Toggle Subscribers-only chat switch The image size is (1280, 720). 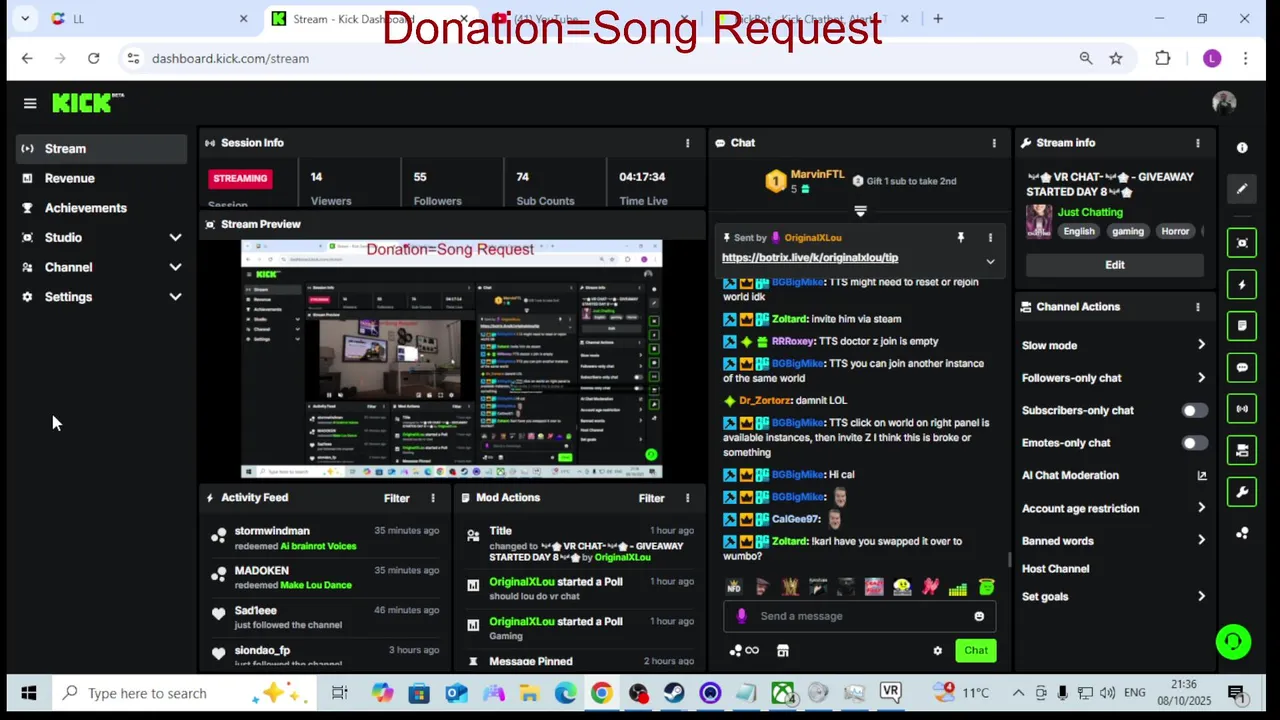click(1195, 411)
